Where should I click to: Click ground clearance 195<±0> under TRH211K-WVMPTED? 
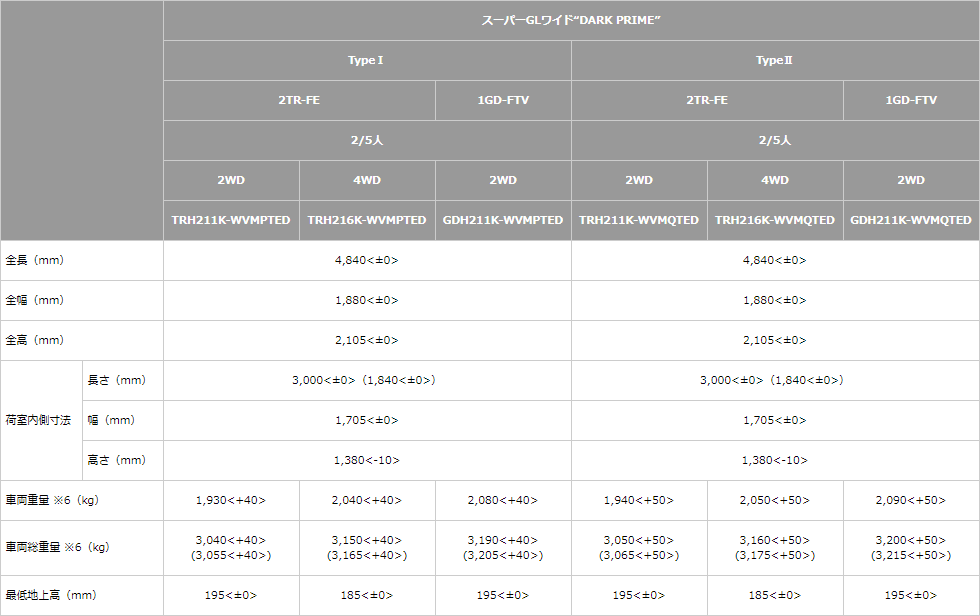click(231, 595)
